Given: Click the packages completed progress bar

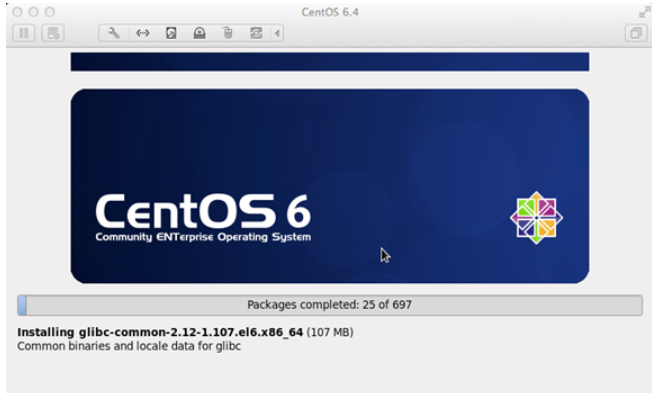Looking at the screenshot, I should pos(330,305).
